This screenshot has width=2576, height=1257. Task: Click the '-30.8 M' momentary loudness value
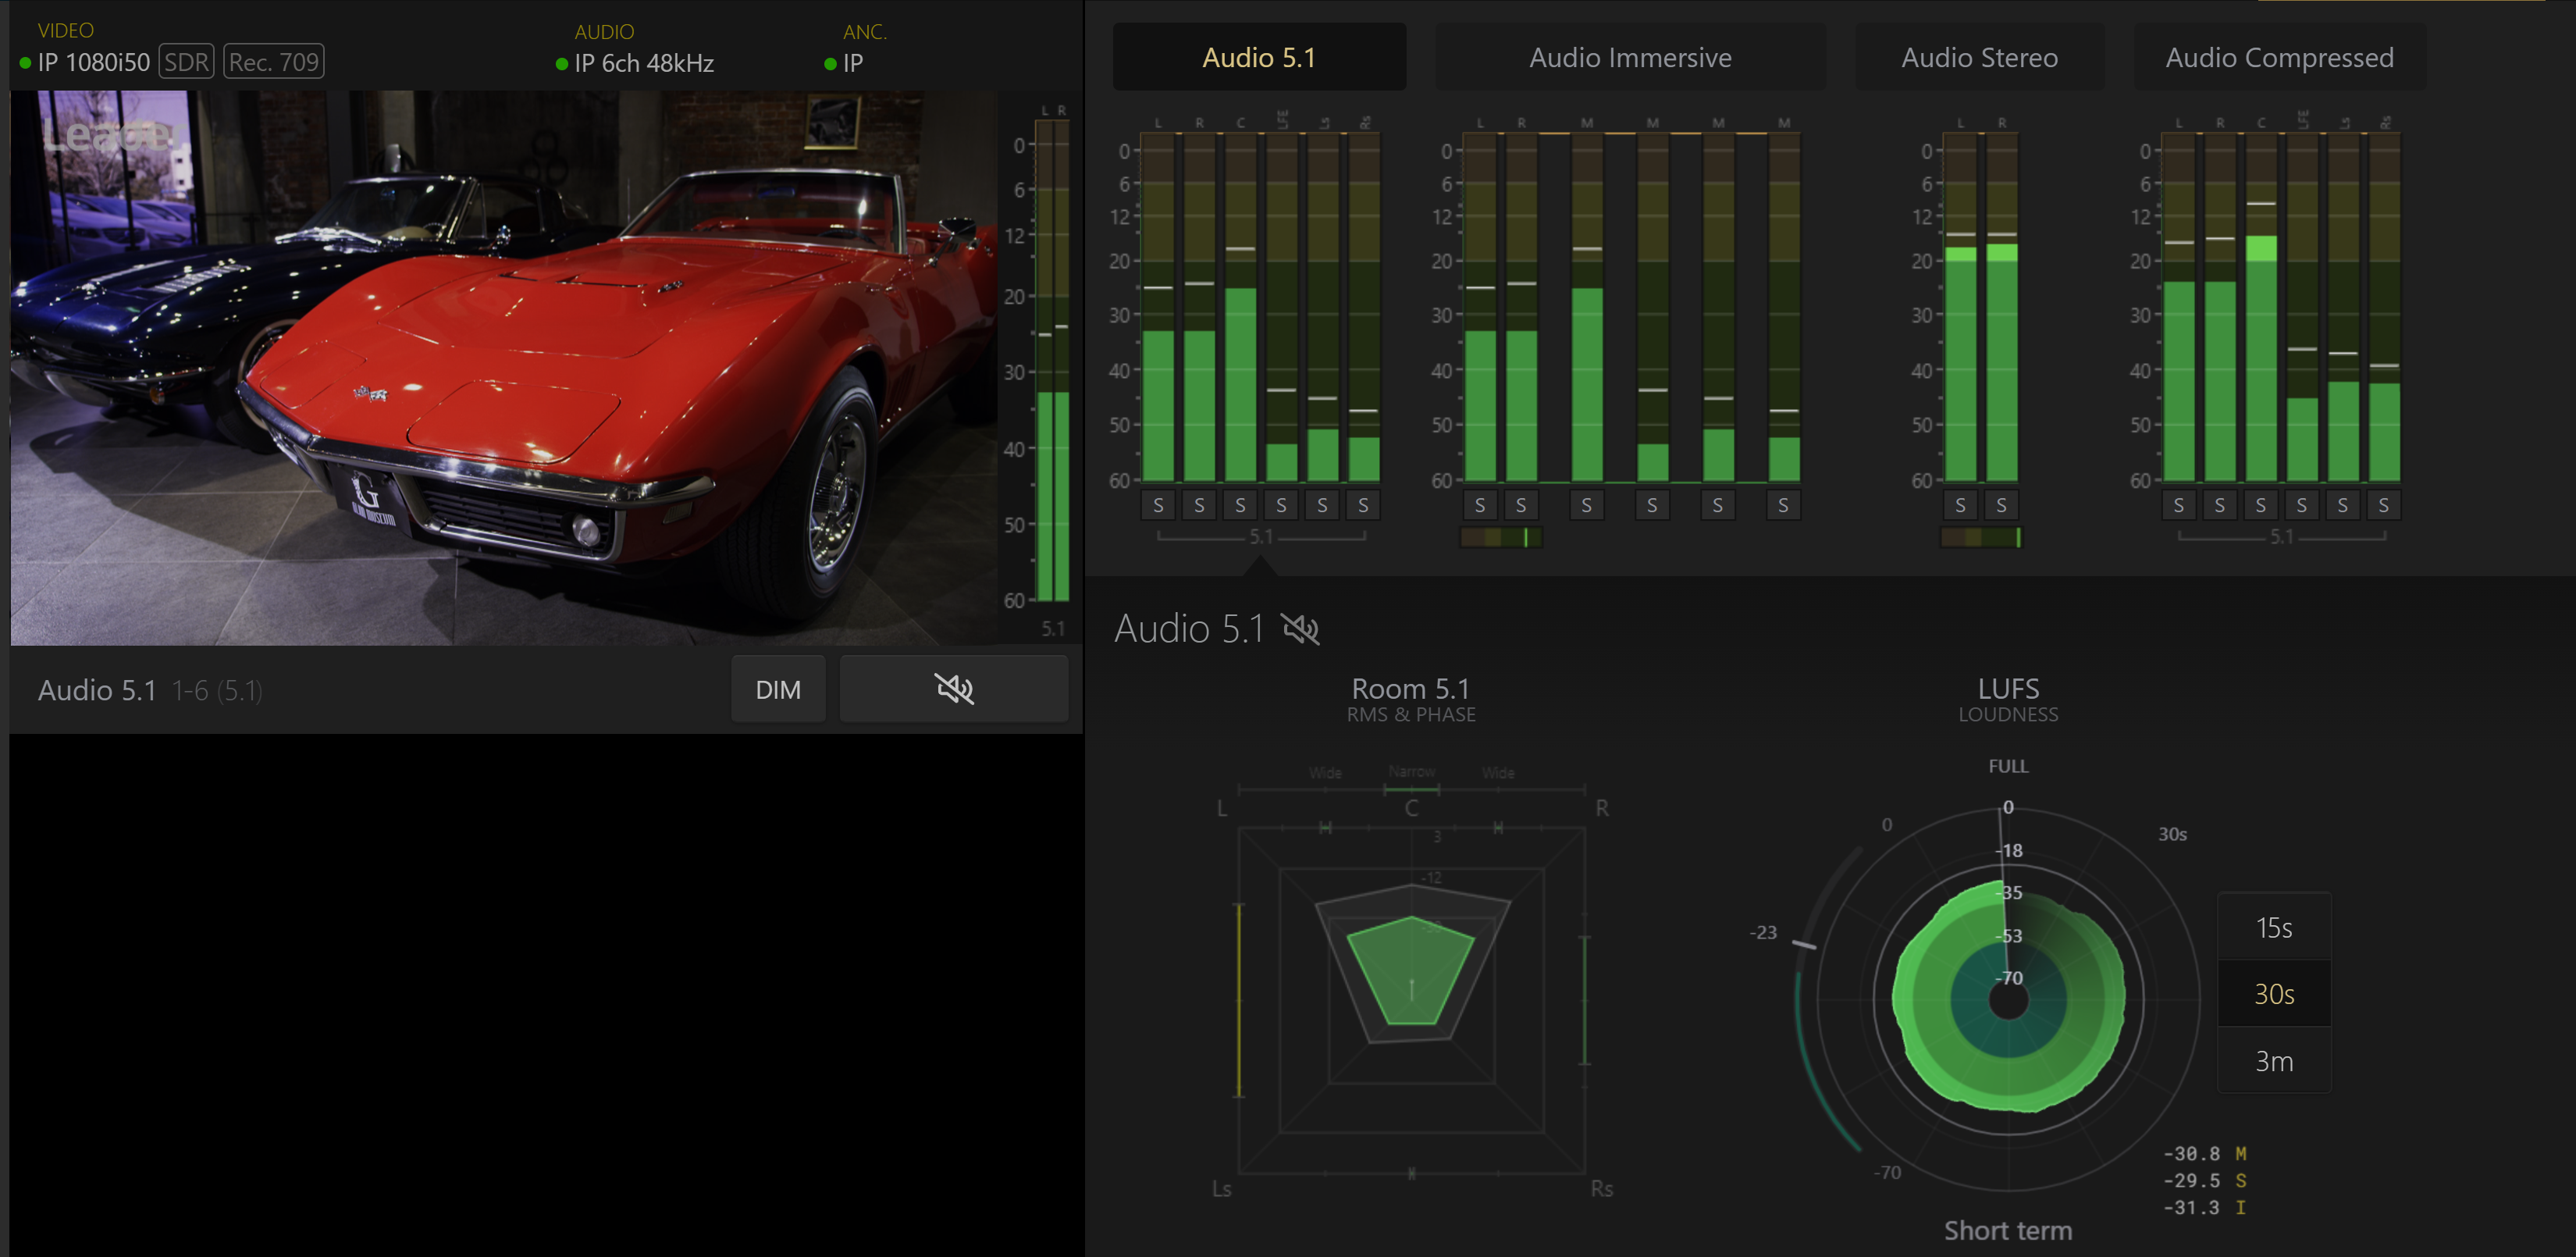pos(2205,1153)
